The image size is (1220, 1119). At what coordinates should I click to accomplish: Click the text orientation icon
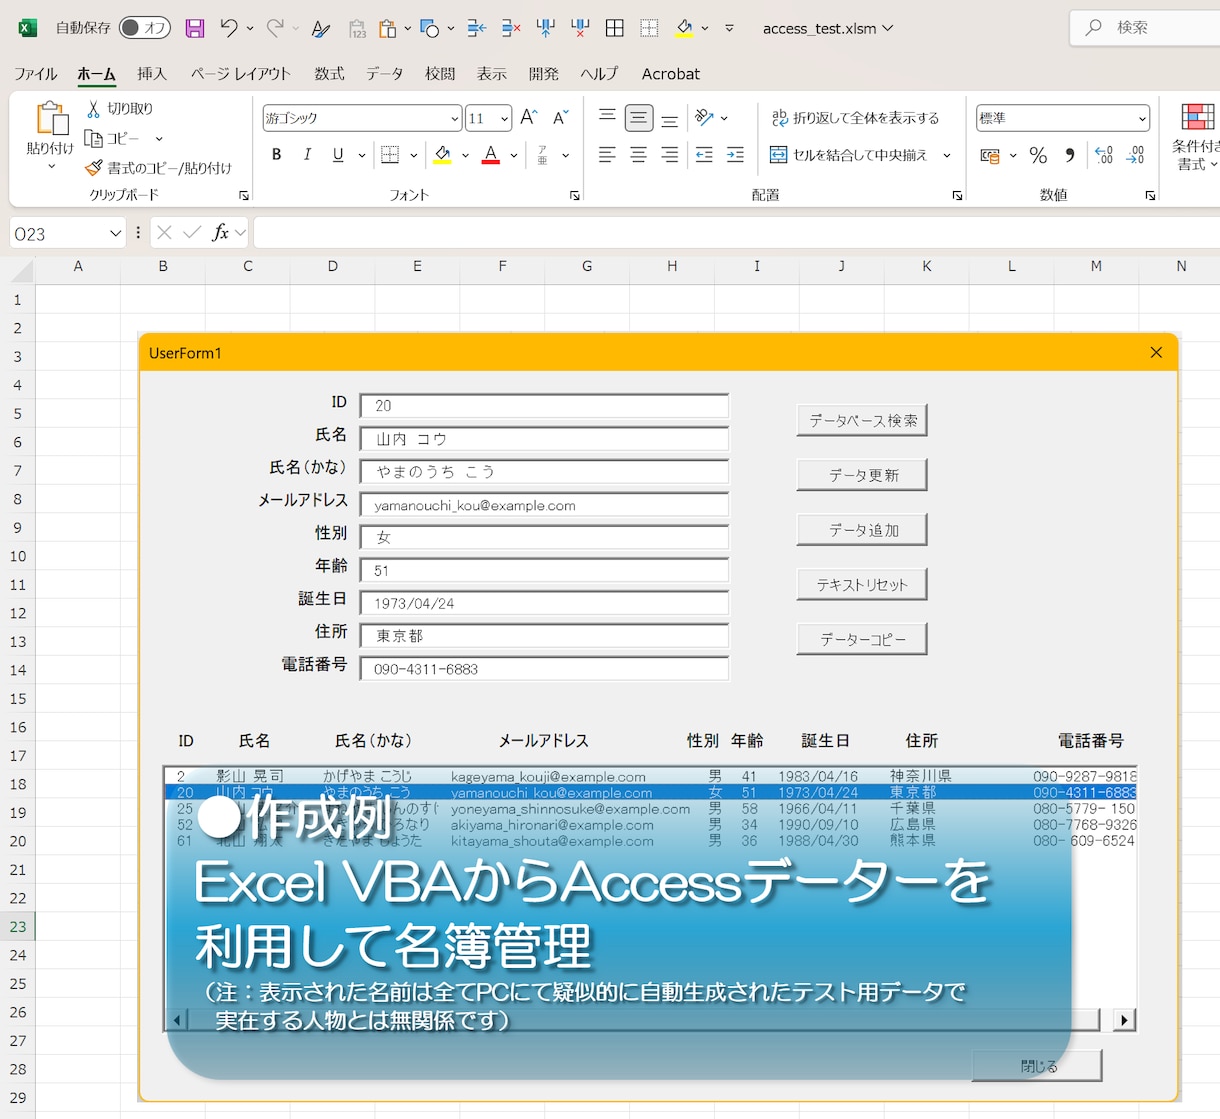click(705, 118)
